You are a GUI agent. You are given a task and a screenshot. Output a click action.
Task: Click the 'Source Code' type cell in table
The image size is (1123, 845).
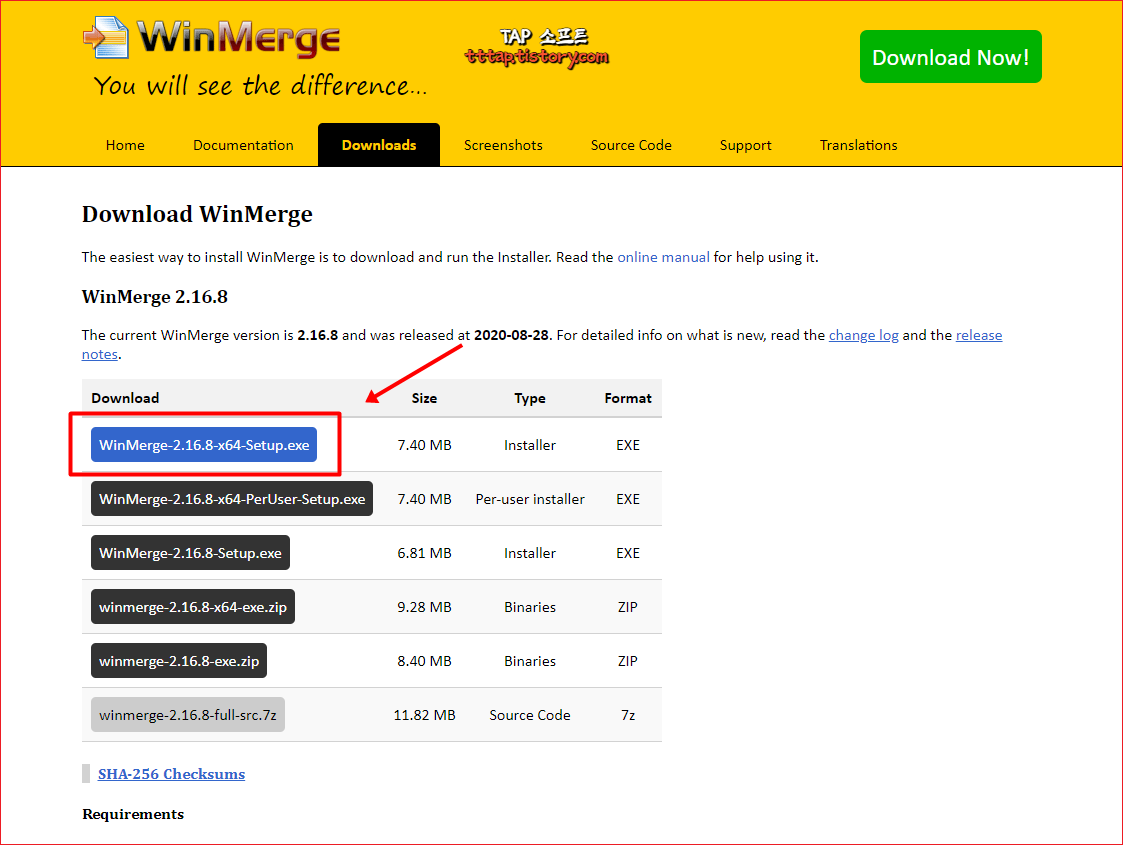(x=530, y=715)
